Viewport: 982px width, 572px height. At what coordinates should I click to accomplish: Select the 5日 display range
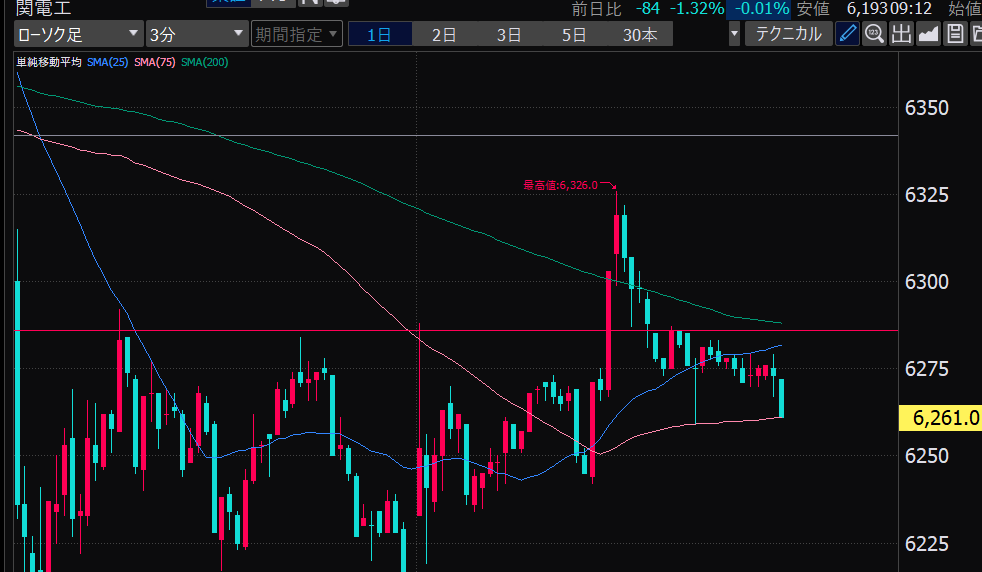coord(574,35)
